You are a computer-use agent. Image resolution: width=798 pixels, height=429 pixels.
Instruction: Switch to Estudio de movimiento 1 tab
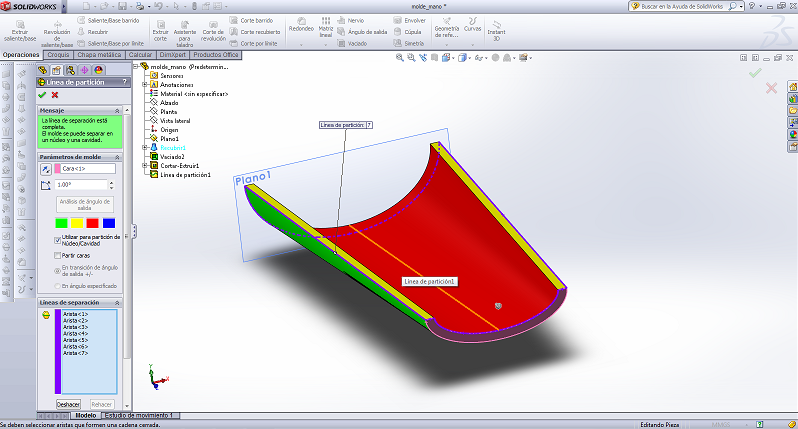tap(138, 415)
